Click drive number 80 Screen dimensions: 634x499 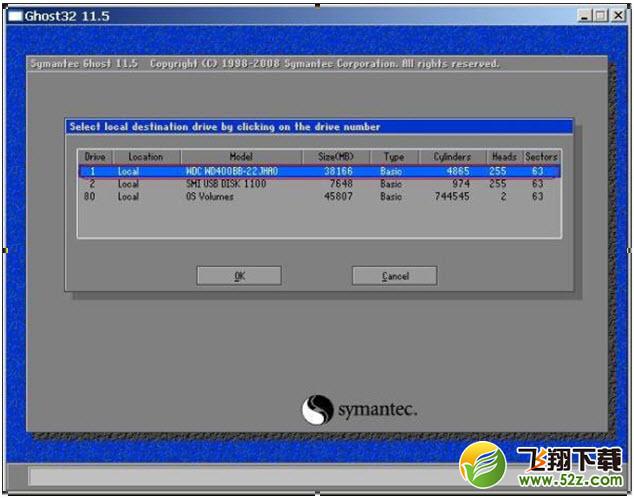click(90, 197)
